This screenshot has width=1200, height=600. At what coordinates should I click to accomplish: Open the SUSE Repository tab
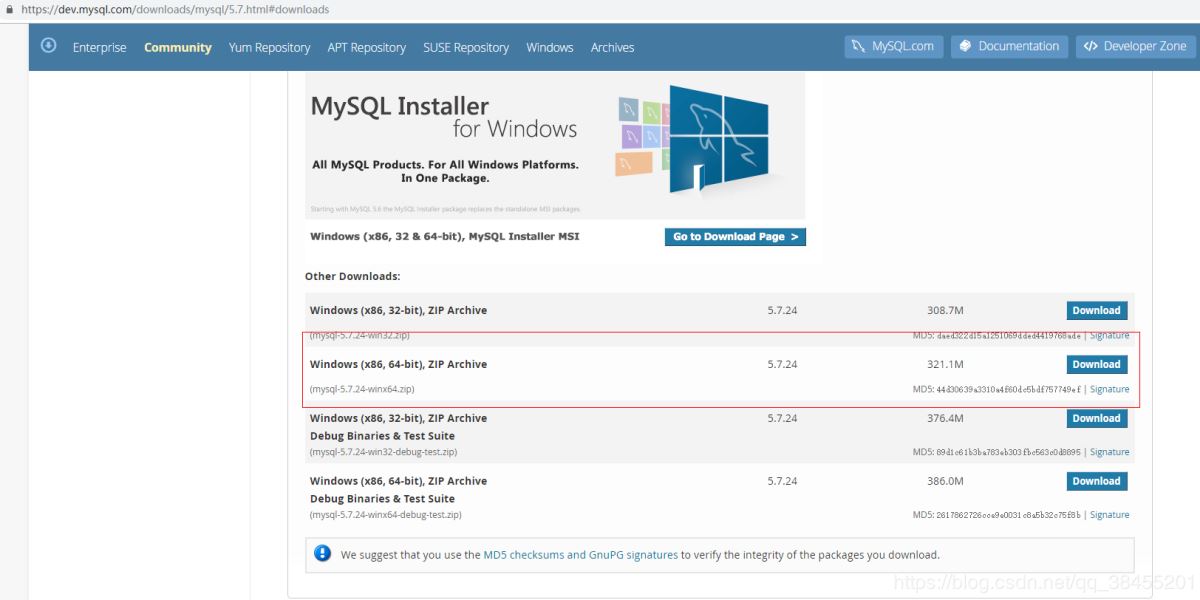click(466, 47)
